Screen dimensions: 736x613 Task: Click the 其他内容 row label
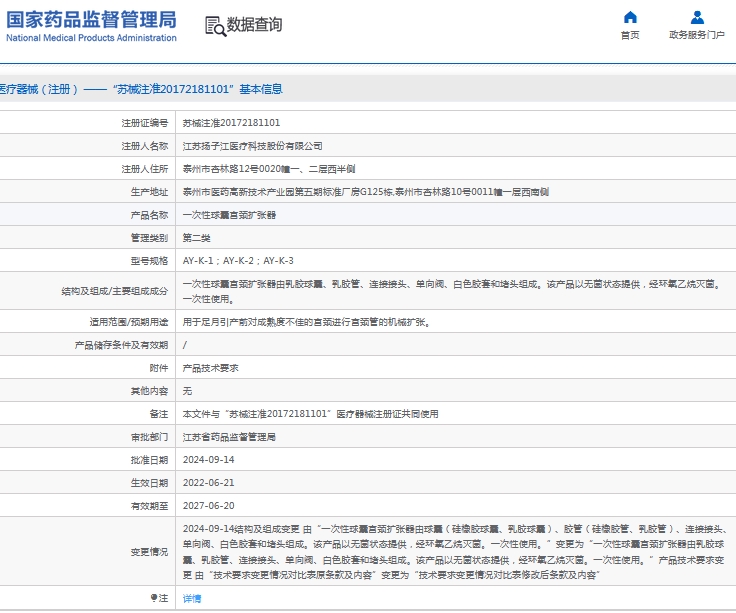(149, 391)
